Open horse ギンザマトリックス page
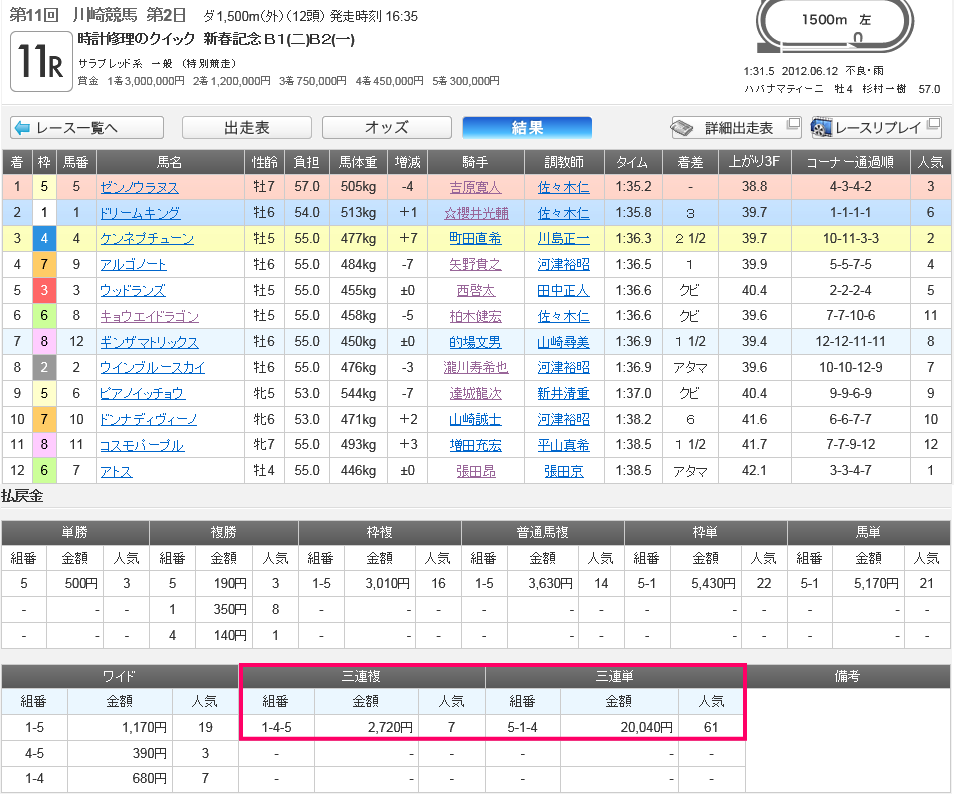The height and width of the screenshot is (794, 954). [150, 343]
